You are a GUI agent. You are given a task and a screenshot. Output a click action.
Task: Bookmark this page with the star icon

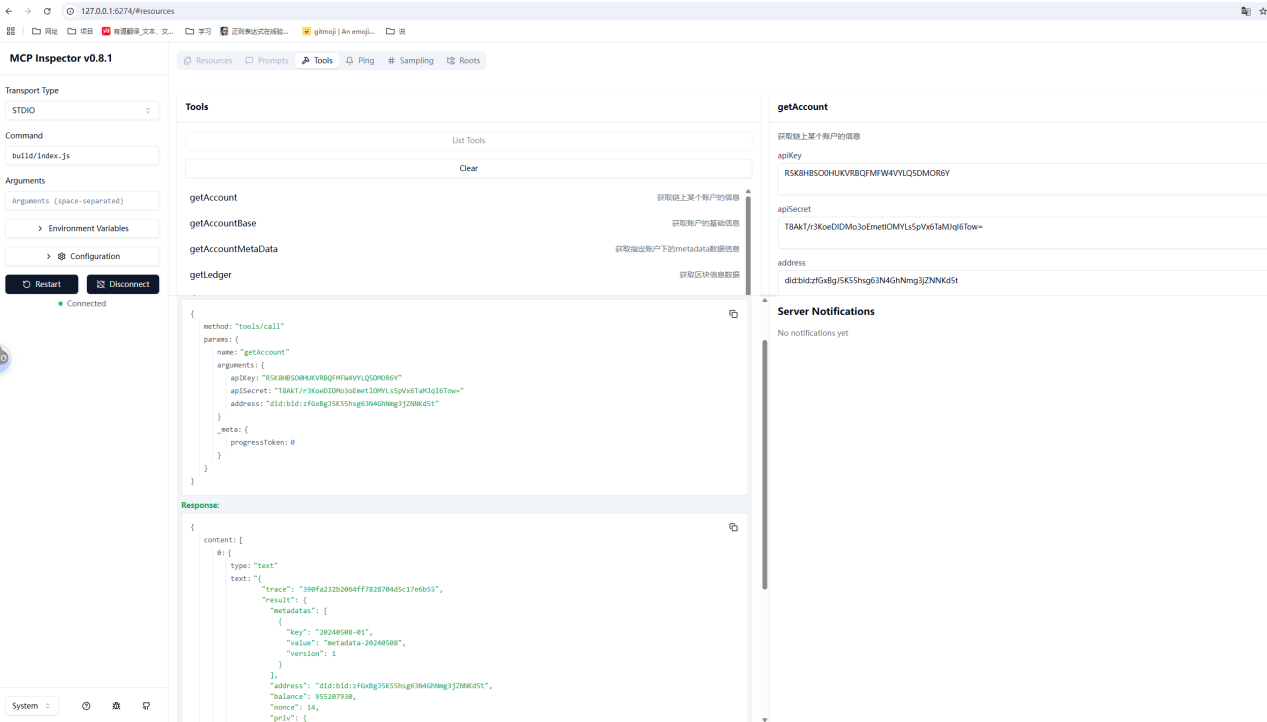pyautogui.click(x=1263, y=11)
